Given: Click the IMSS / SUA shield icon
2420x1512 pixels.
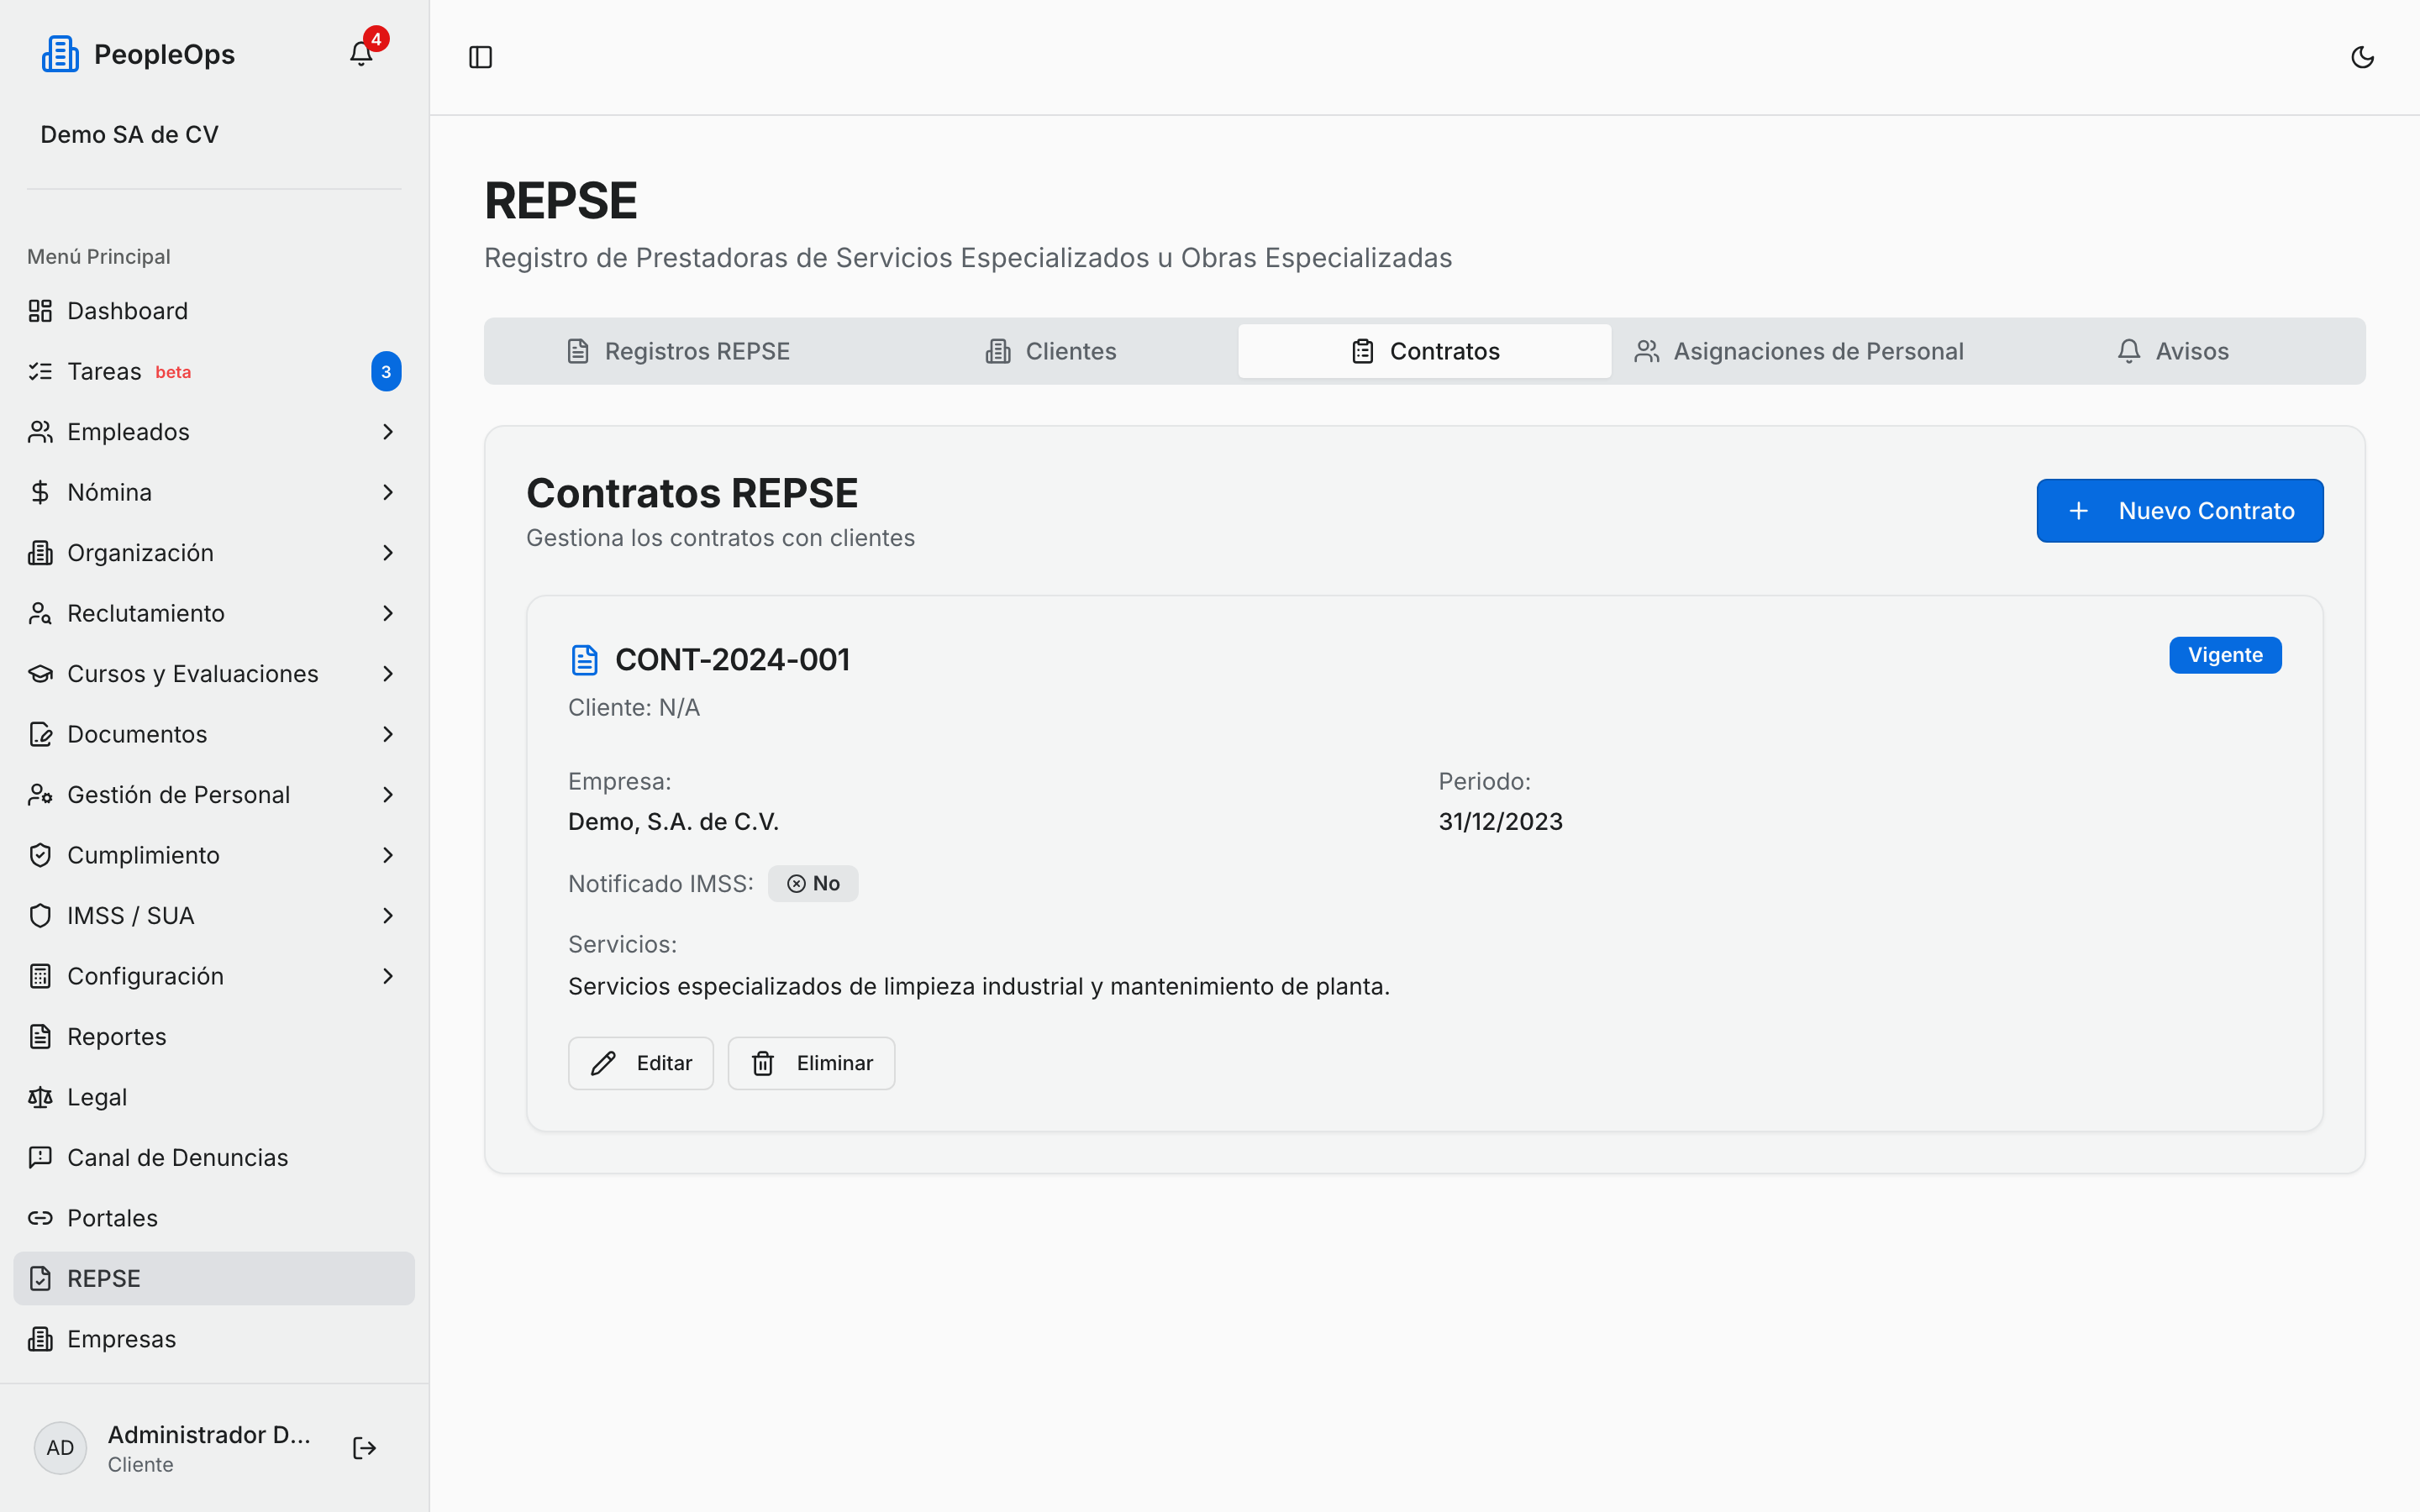Looking at the screenshot, I should click(x=40, y=916).
